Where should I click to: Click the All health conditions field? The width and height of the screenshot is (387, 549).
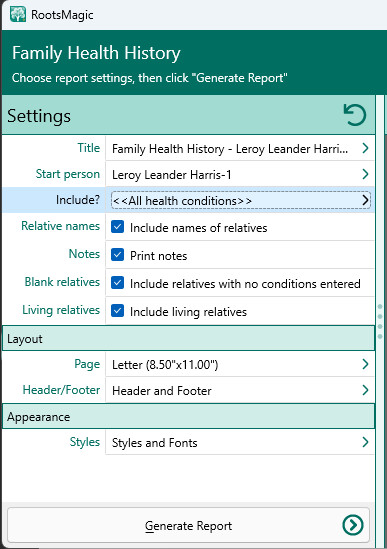click(x=241, y=201)
